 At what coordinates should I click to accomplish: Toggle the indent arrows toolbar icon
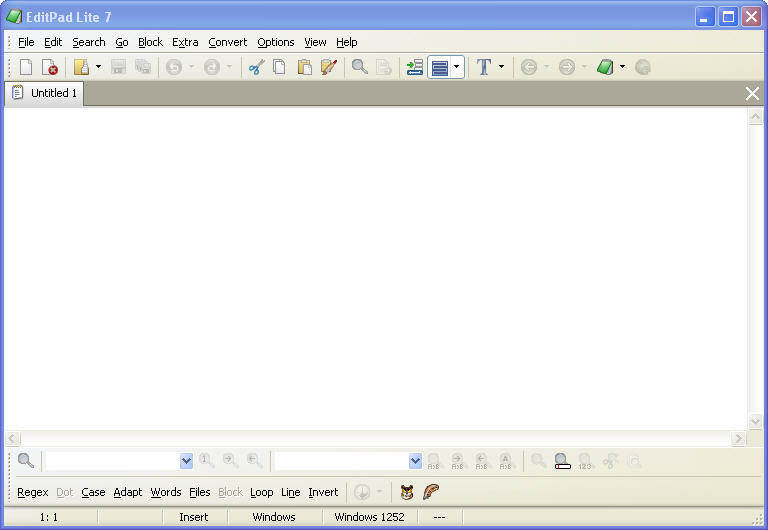415,67
